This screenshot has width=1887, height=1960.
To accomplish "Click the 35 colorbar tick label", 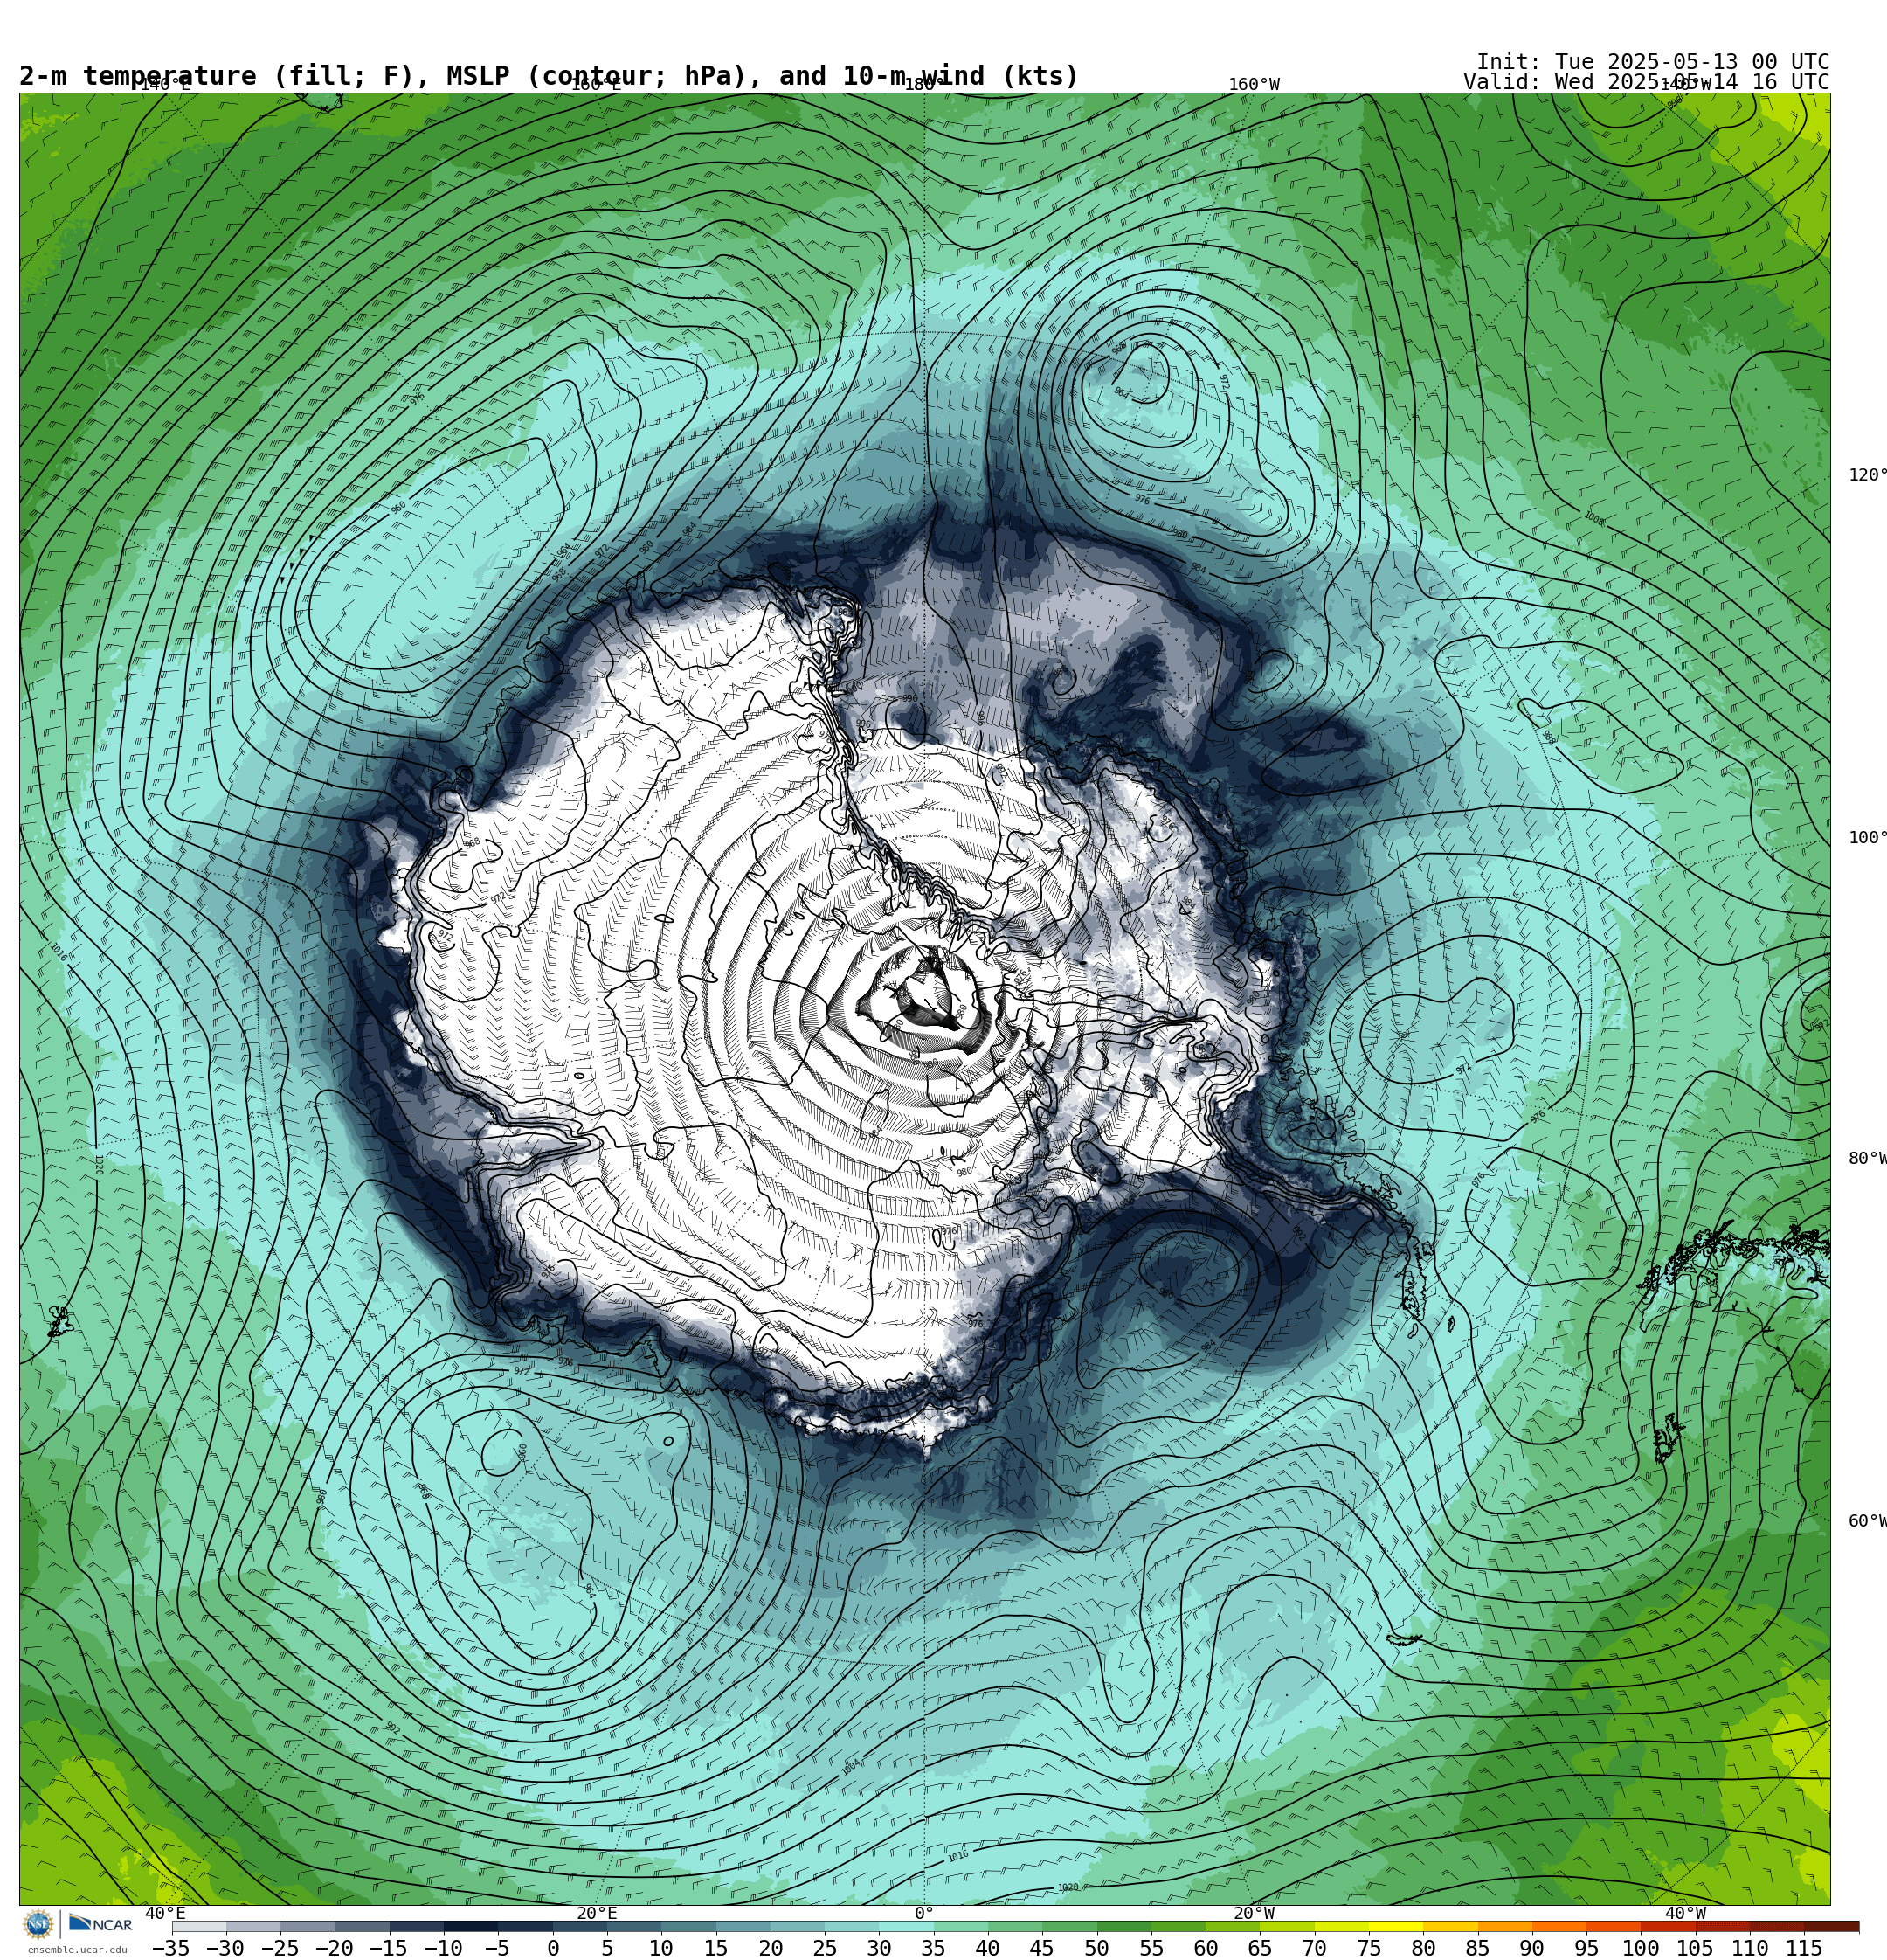I will coord(933,1948).
